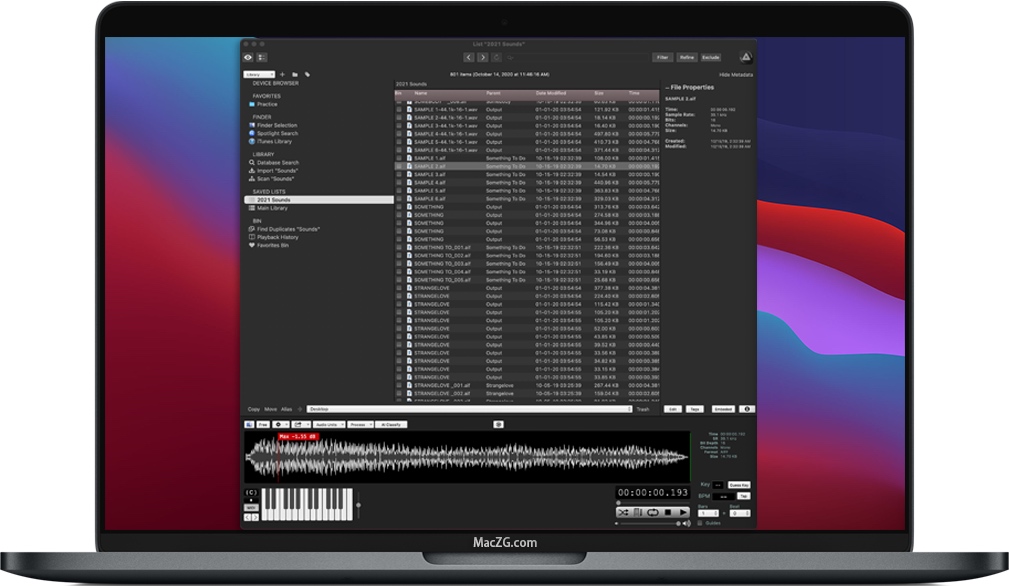Viewport: 1009px width, 586px height.
Task: Toggle the eye preview icon in the top toolbar
Action: click(x=247, y=57)
